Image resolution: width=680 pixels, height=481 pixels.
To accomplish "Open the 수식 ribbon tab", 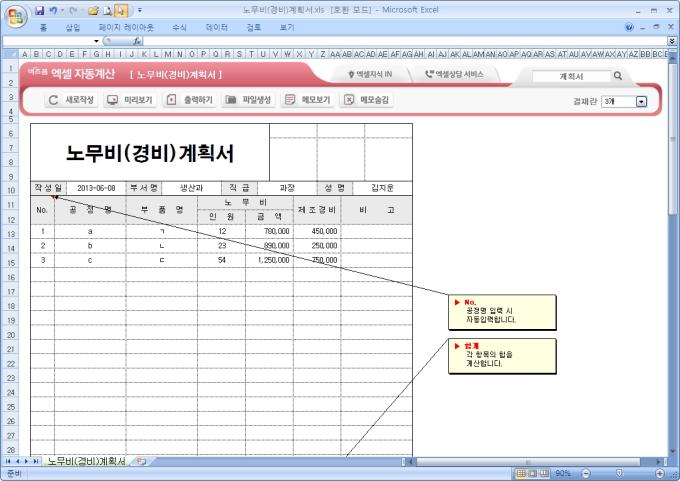I will tap(179, 27).
